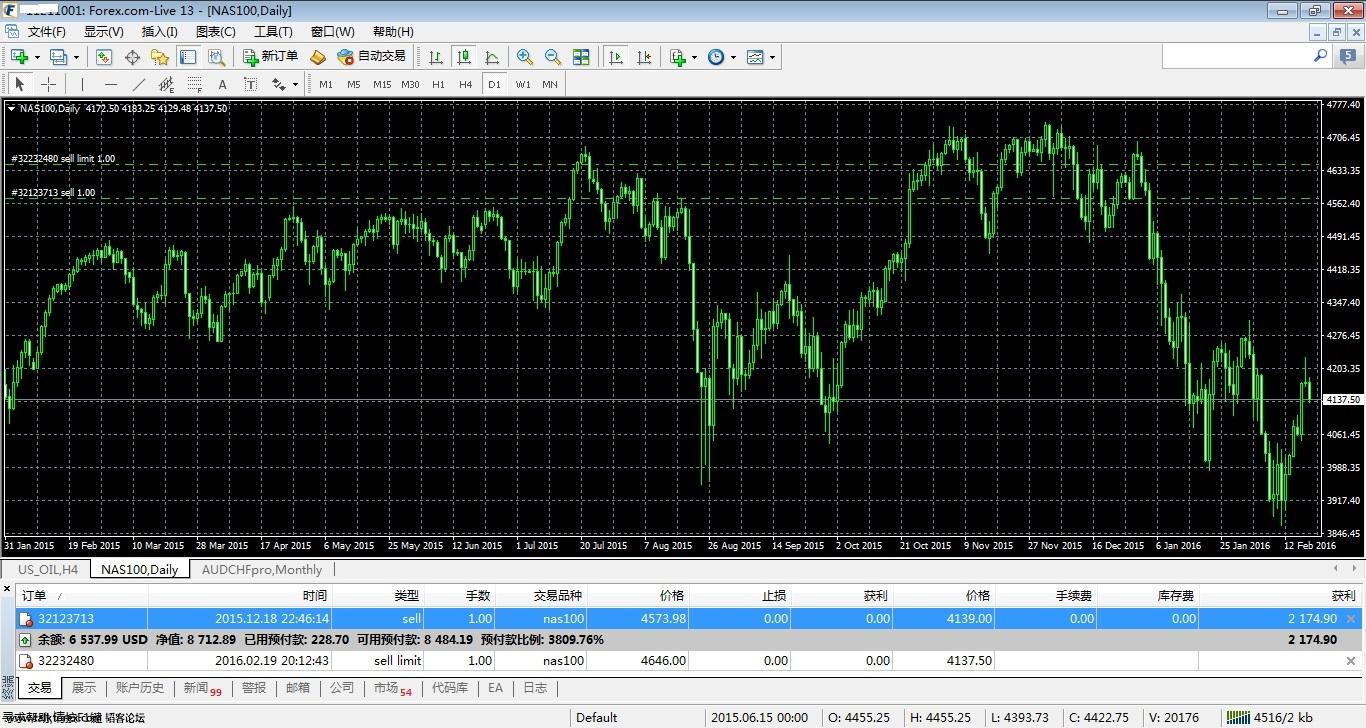Viewport: 1366px width, 728px height.
Task: Open the 插入(I) menu
Action: [159, 31]
